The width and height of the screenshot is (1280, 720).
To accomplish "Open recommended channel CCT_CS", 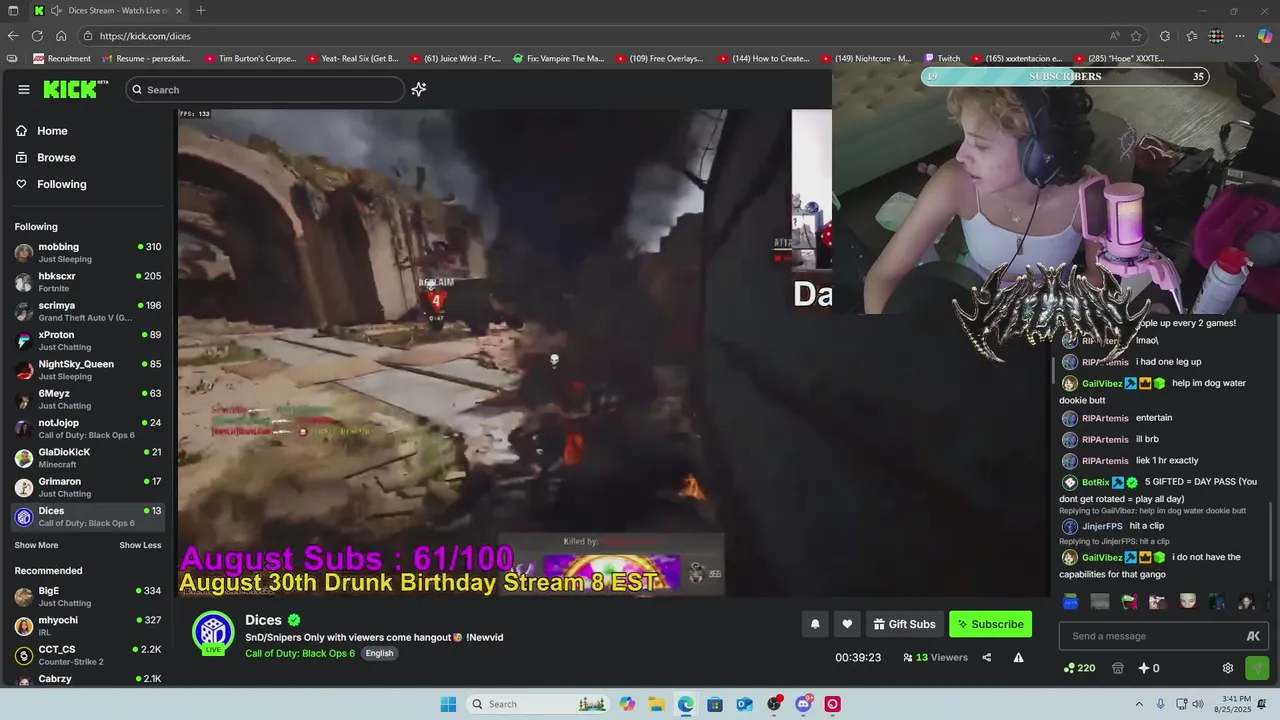I will [88, 655].
